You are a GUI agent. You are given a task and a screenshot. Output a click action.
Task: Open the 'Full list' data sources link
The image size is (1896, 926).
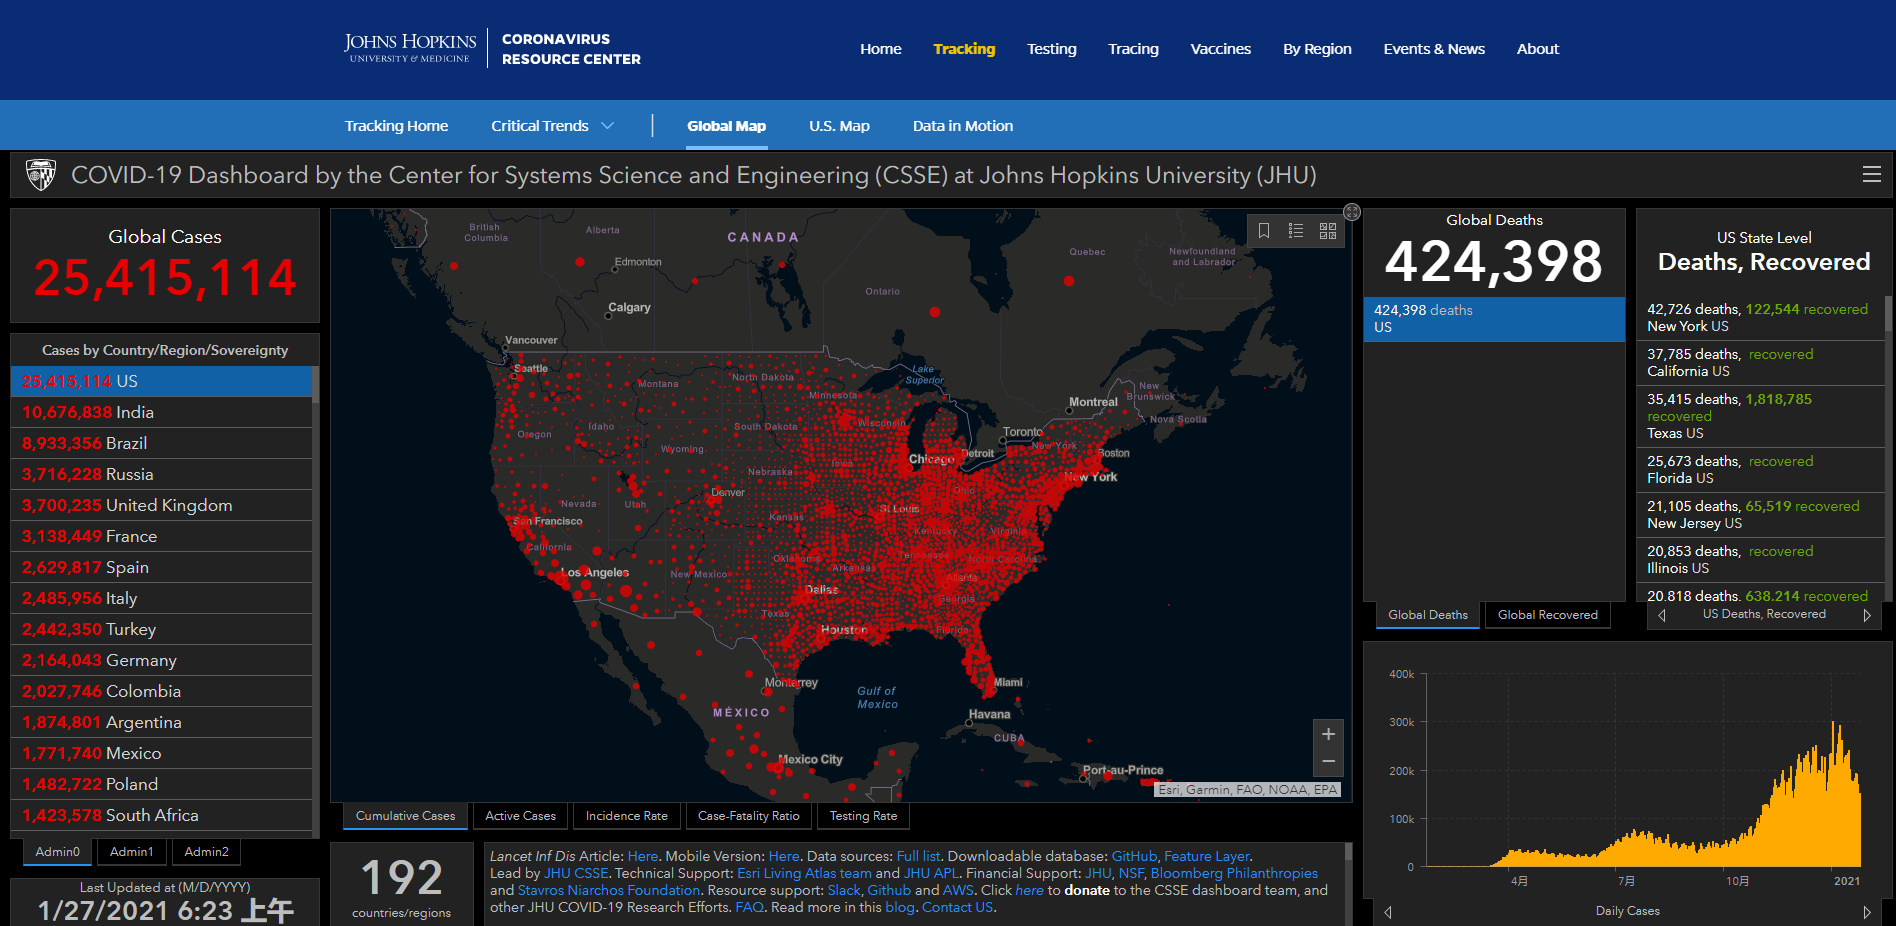(x=918, y=856)
